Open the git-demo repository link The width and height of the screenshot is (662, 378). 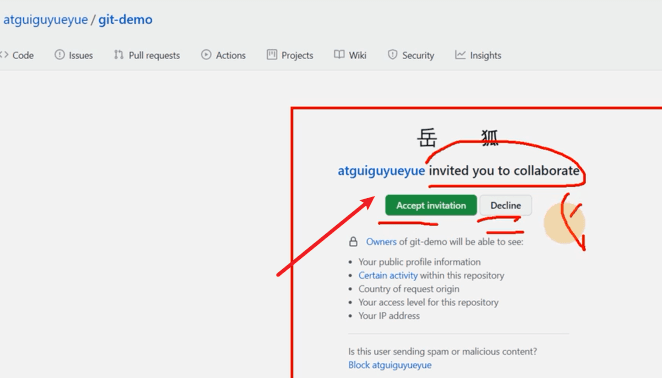coord(125,19)
